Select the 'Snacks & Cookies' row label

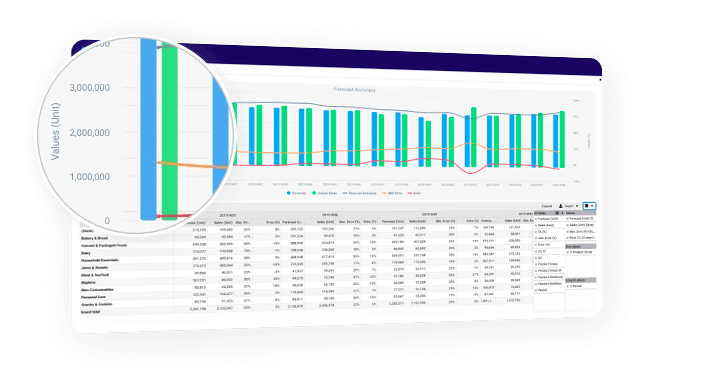coord(96,304)
